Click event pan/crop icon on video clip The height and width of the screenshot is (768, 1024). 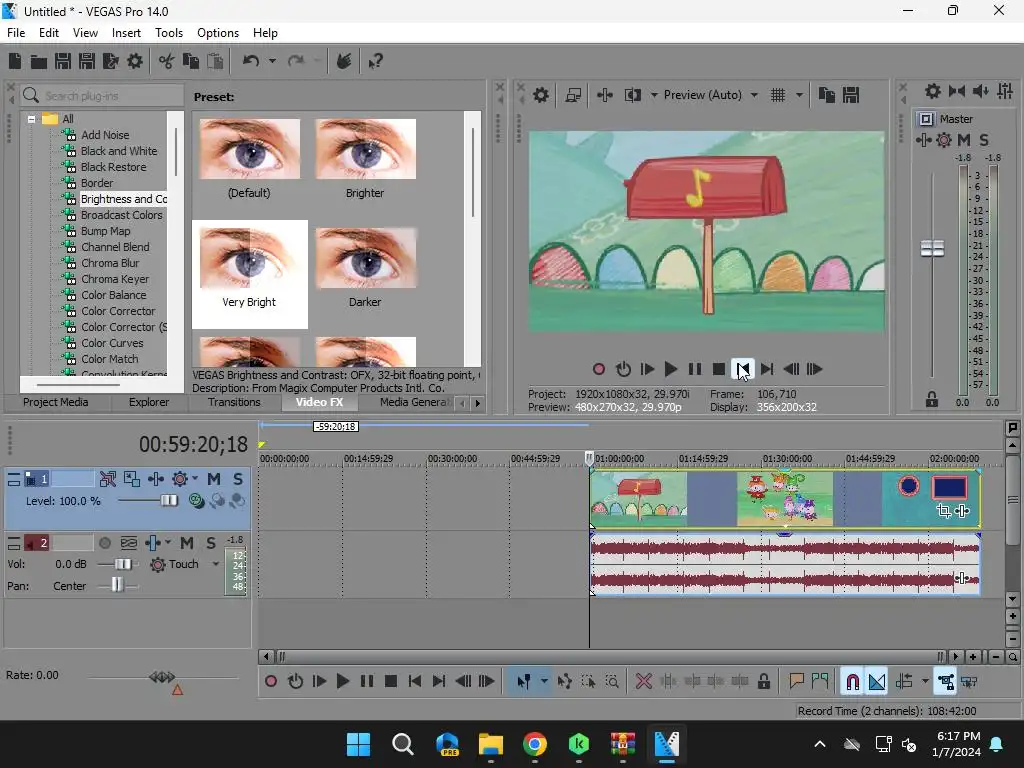943,511
